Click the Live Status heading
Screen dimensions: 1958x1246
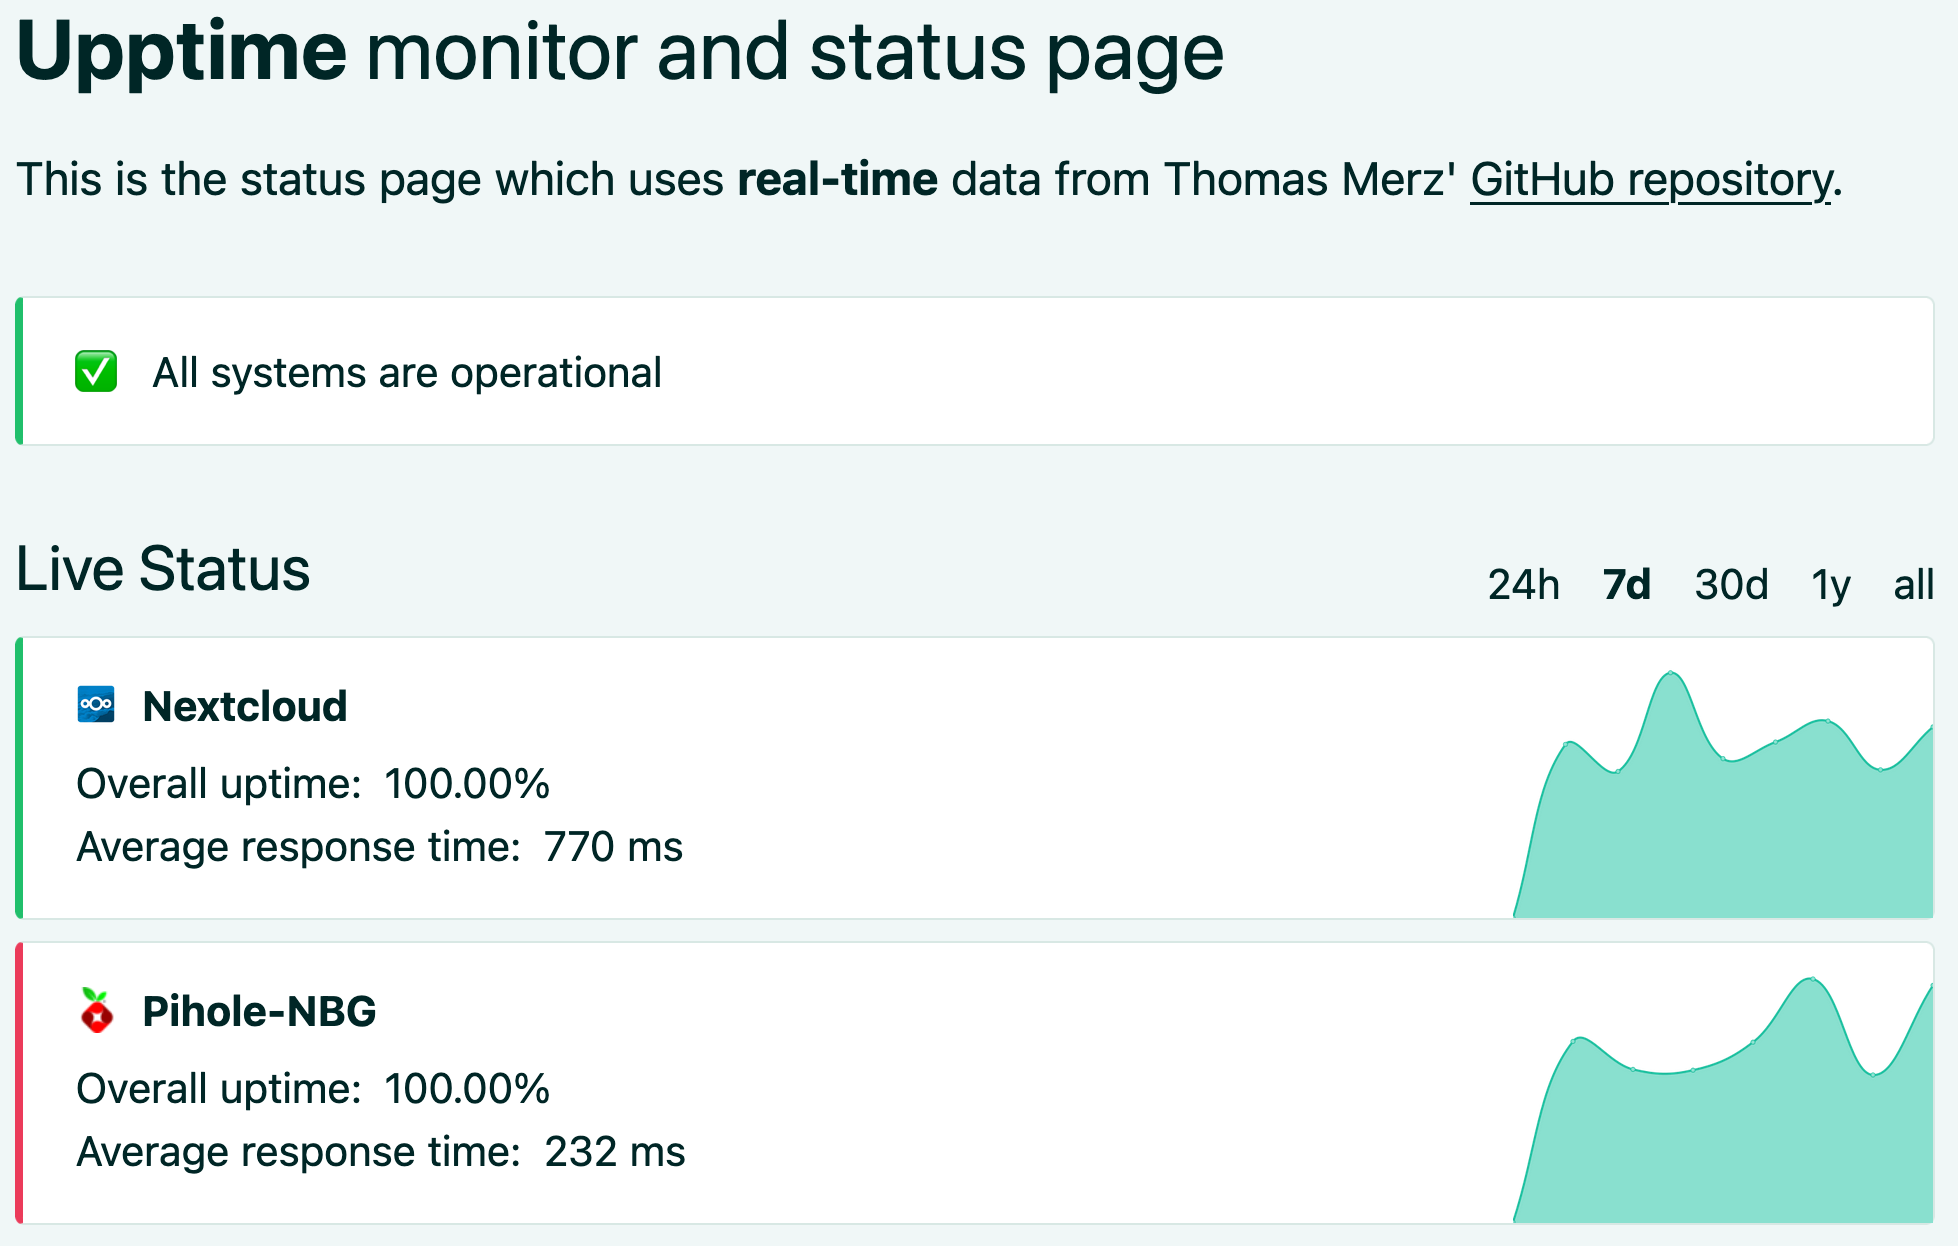(163, 569)
